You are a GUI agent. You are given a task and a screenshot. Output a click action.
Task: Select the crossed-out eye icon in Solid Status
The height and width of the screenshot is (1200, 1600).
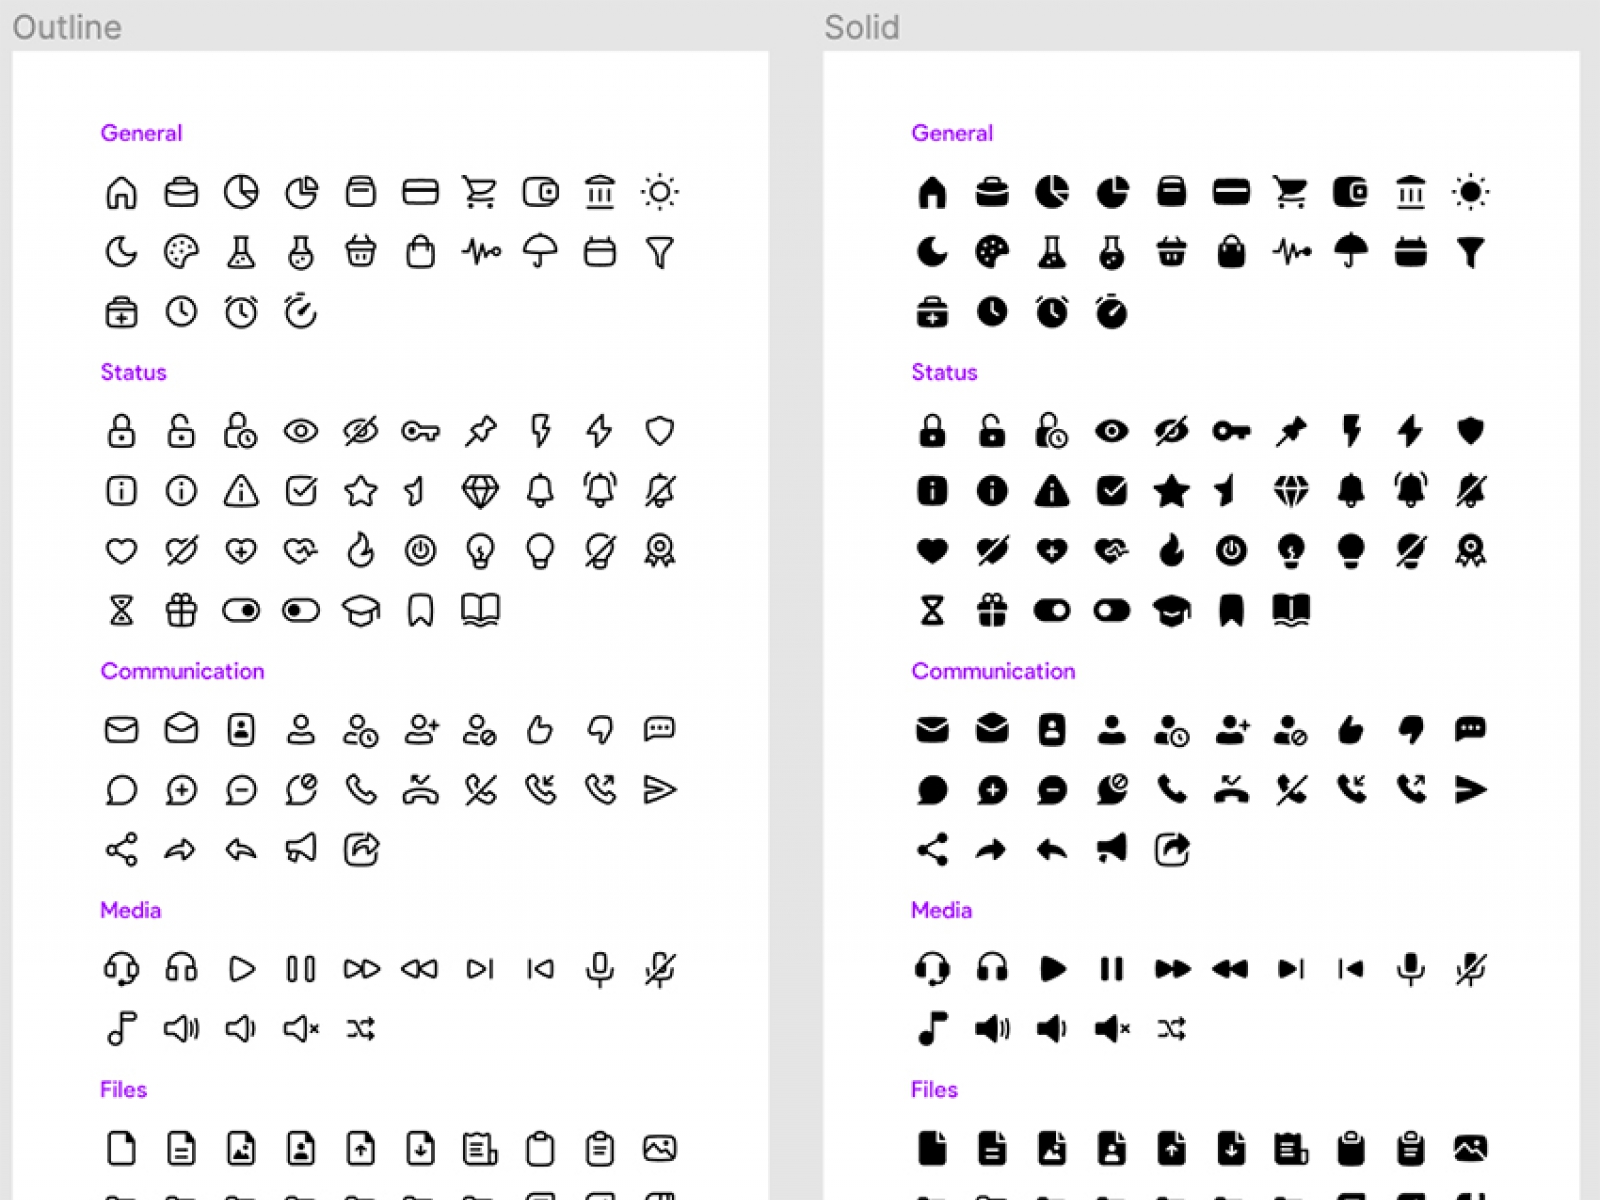[x=1172, y=431]
